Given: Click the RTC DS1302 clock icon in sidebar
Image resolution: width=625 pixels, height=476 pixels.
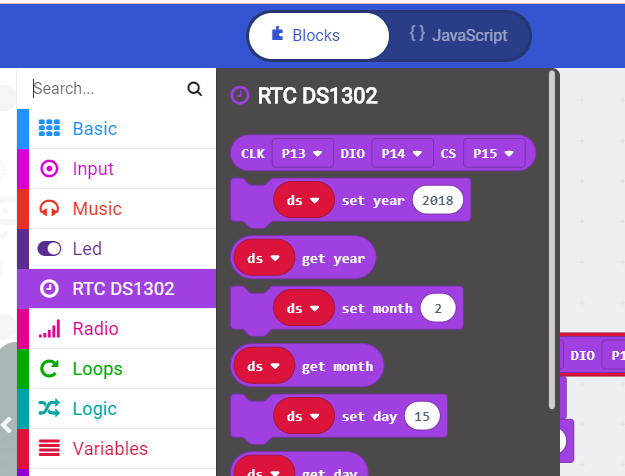Looking at the screenshot, I should tap(49, 289).
